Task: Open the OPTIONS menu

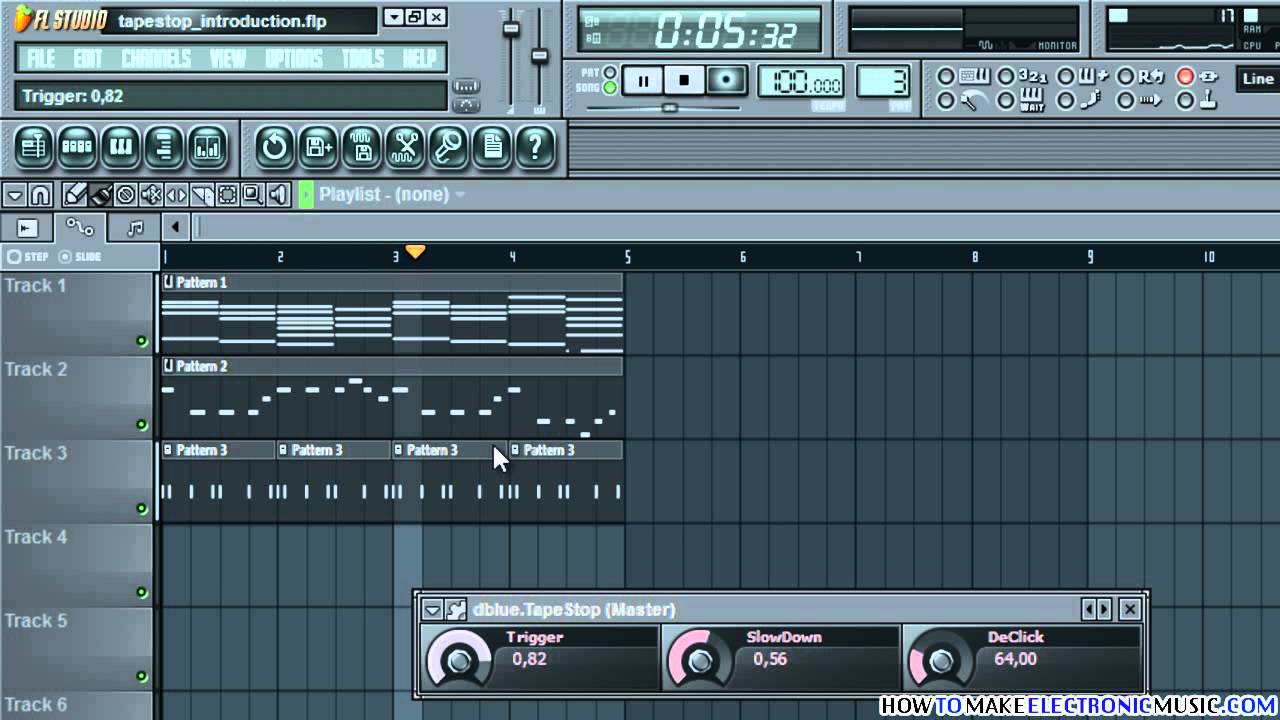Action: pyautogui.click(x=294, y=58)
